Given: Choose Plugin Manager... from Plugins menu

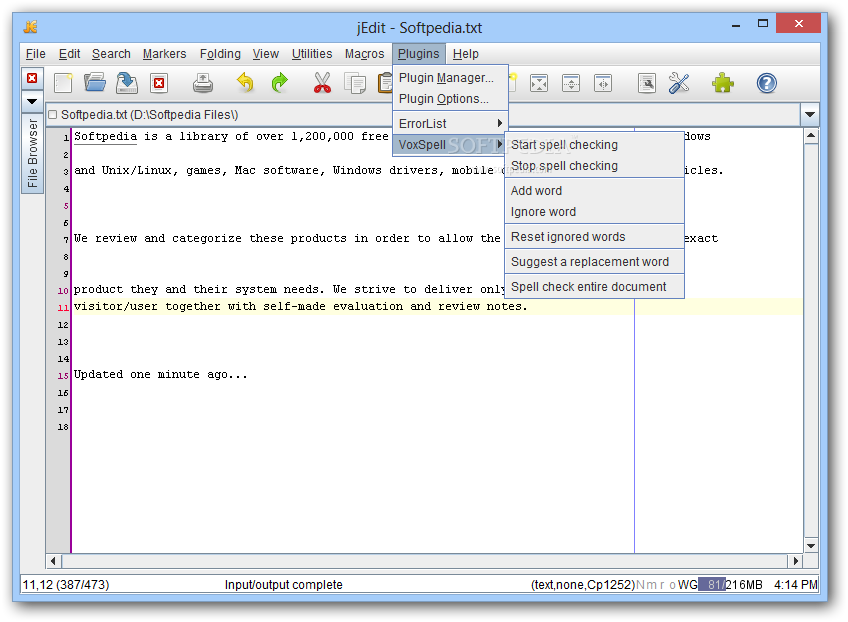Looking at the screenshot, I should [450, 77].
